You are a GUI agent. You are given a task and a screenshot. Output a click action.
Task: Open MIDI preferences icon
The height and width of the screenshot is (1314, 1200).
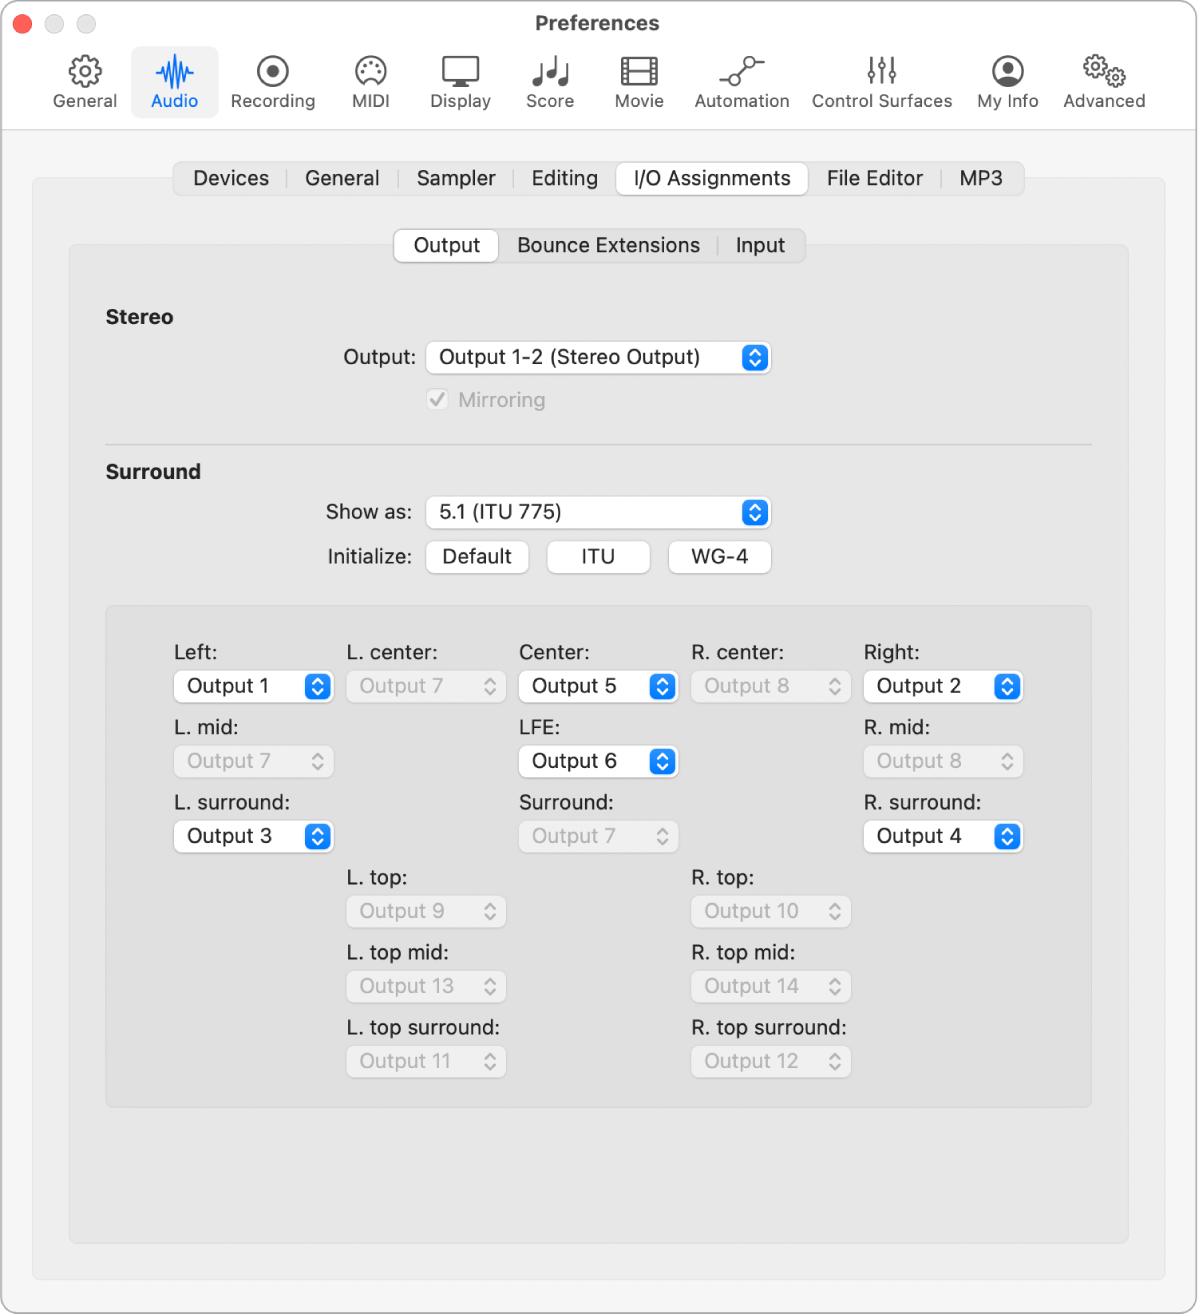(371, 72)
